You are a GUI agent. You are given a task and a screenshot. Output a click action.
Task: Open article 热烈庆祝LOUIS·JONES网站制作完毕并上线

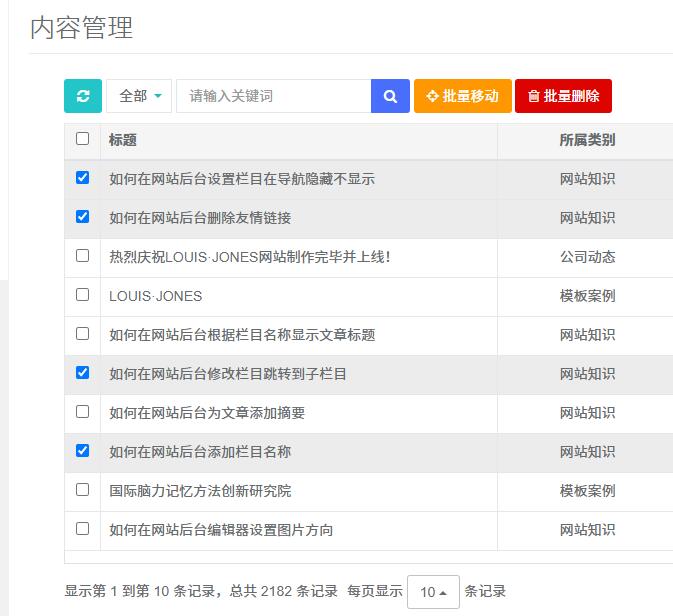(x=249, y=257)
